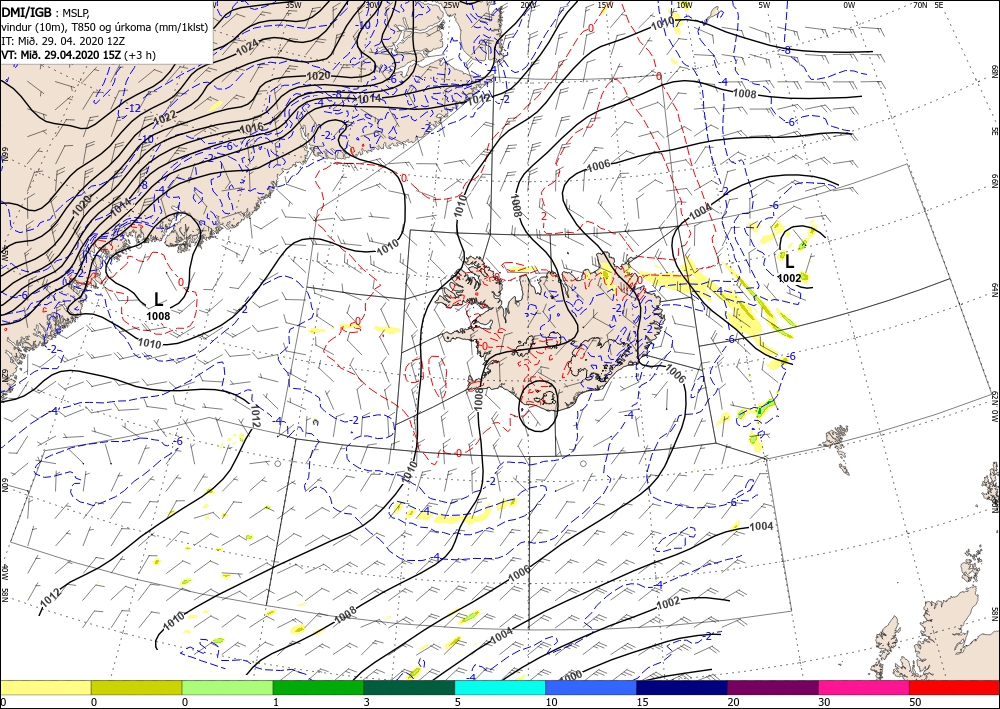Click the 1000 isobar label at bottom
The height and width of the screenshot is (709, 1000).
click(570, 676)
